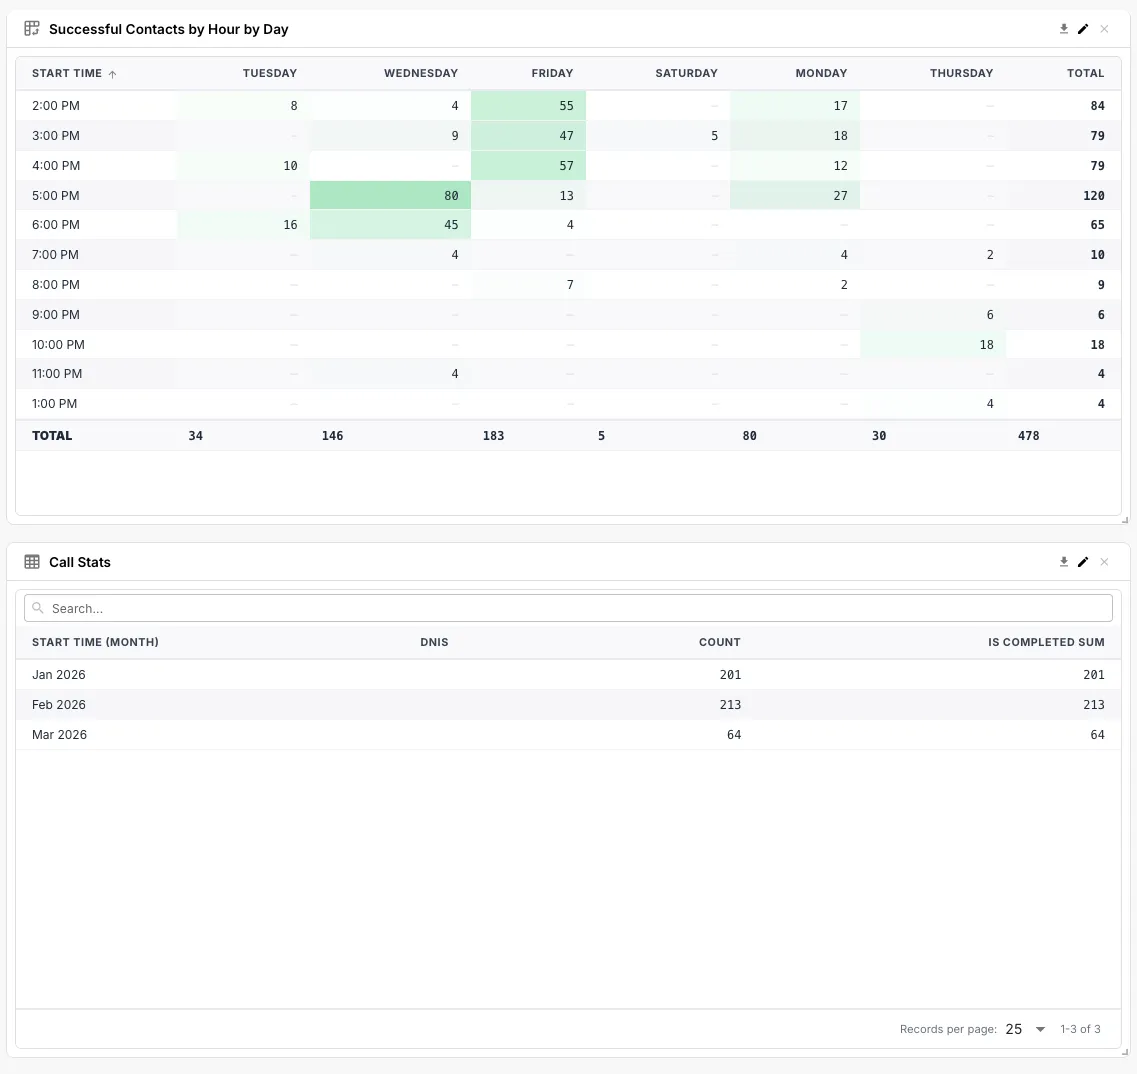Remove the Successful Contacts by Hour widget
The height and width of the screenshot is (1074, 1137).
click(x=1104, y=29)
